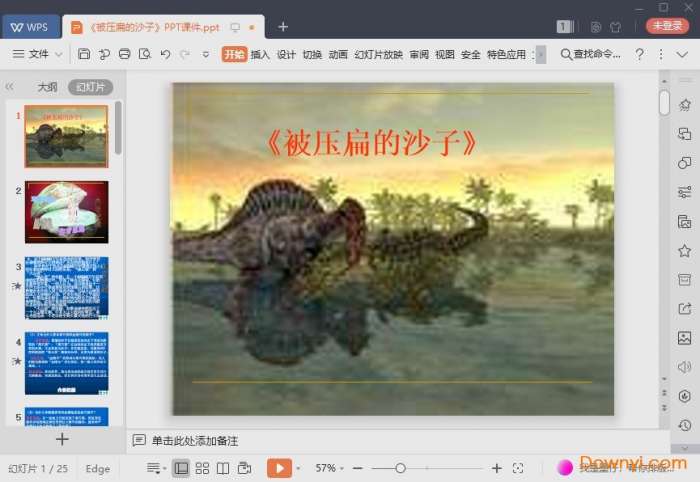Click the share export icon in right sidebar
700x482 pixels.
pyautogui.click(x=684, y=309)
